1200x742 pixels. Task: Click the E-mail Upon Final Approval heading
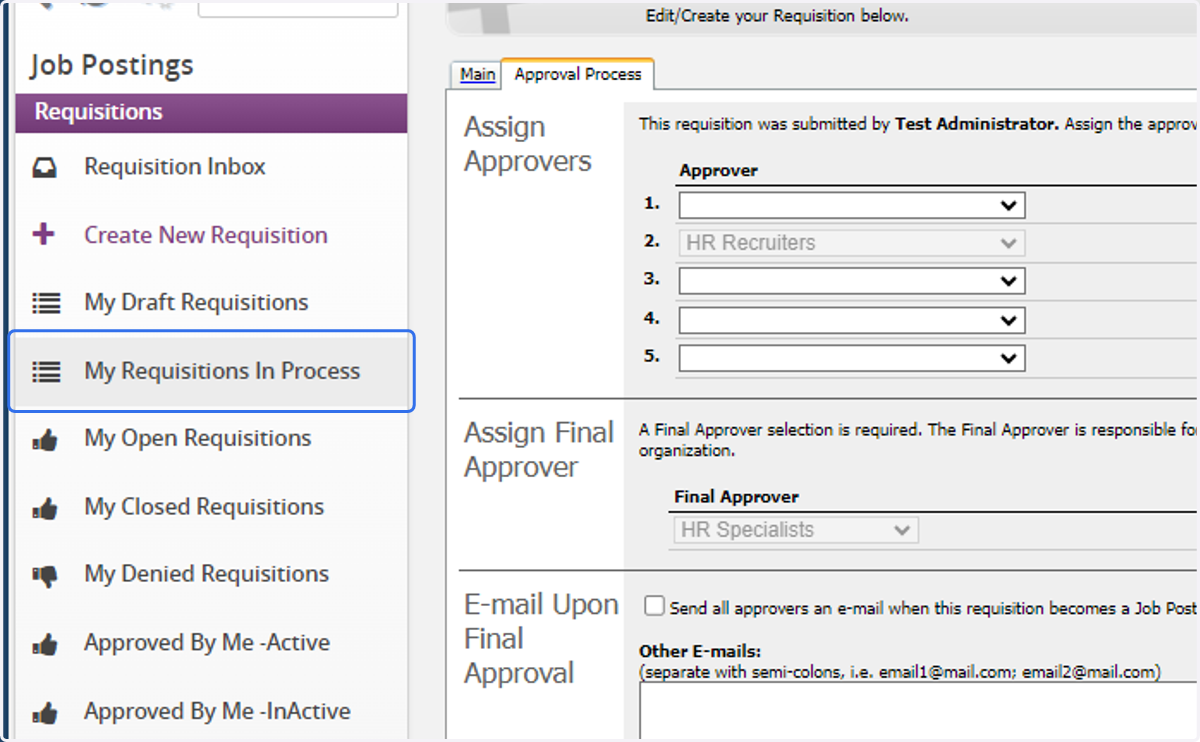tap(541, 639)
